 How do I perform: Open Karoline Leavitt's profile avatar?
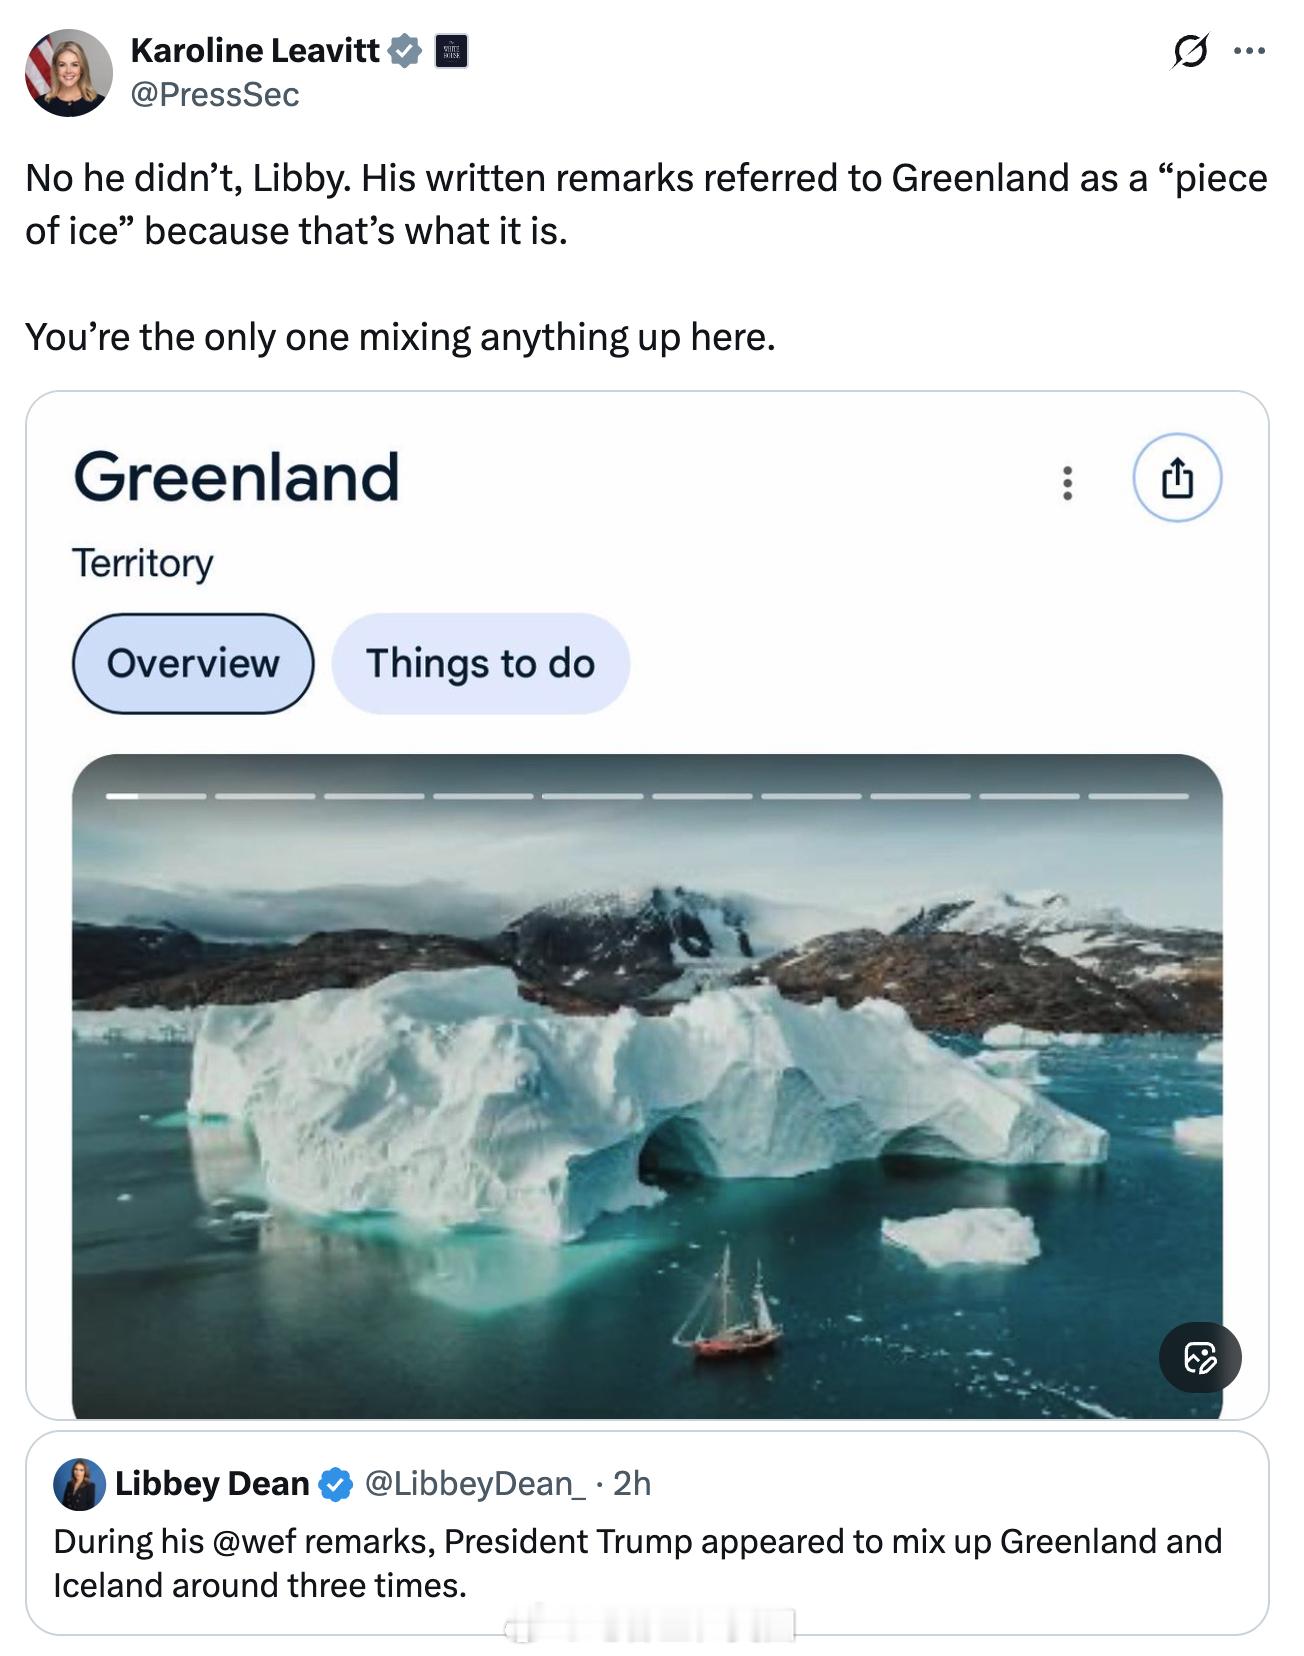68,73
